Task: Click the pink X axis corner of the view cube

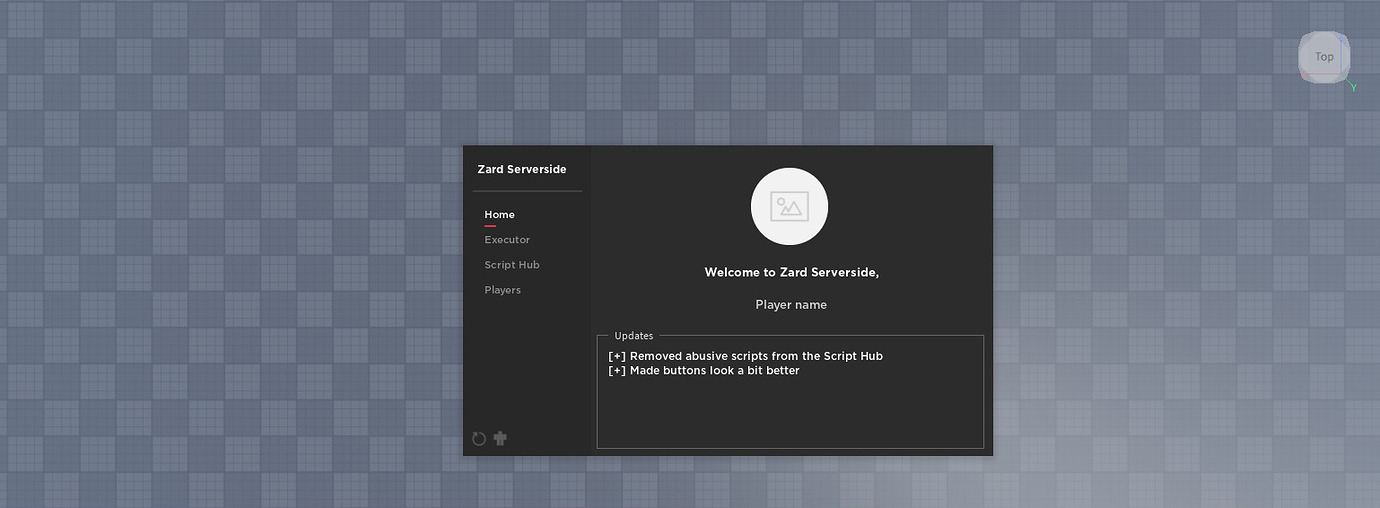Action: click(x=1304, y=75)
